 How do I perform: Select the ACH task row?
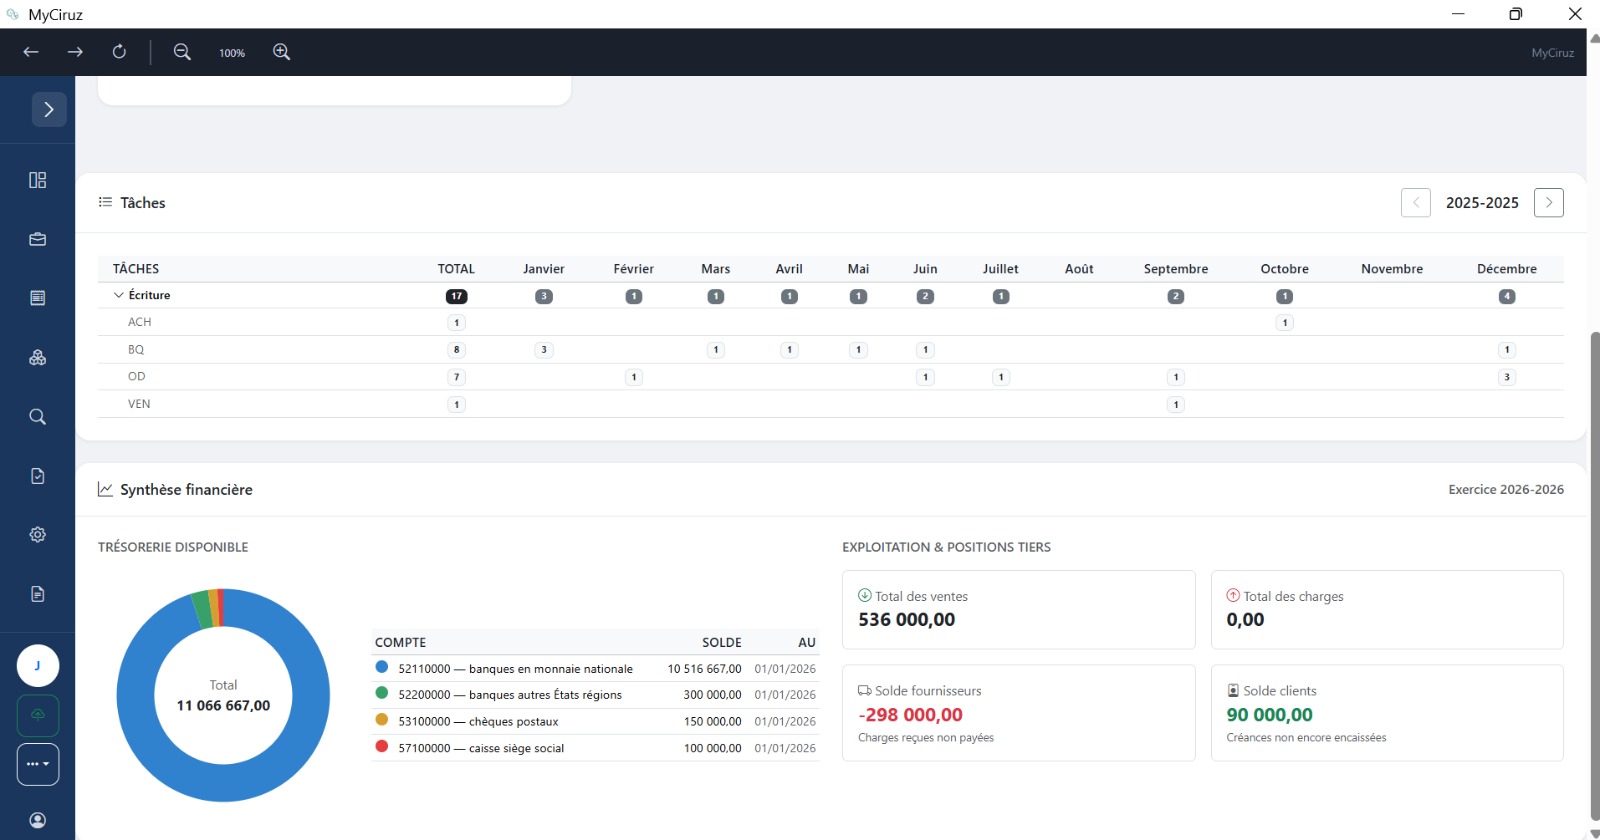click(x=831, y=322)
